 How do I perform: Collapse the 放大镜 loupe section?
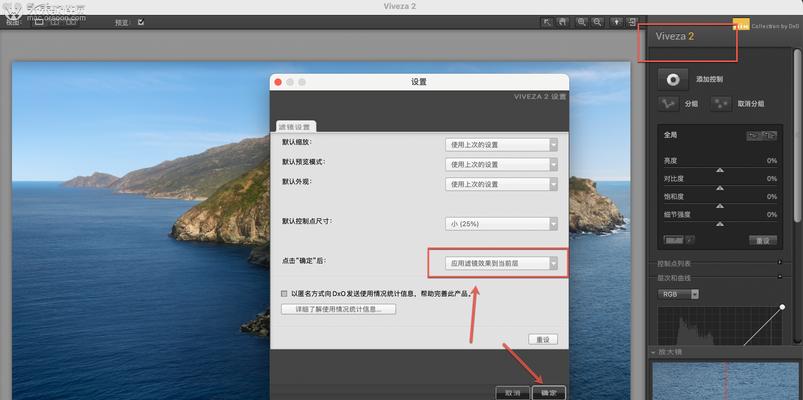coord(653,352)
